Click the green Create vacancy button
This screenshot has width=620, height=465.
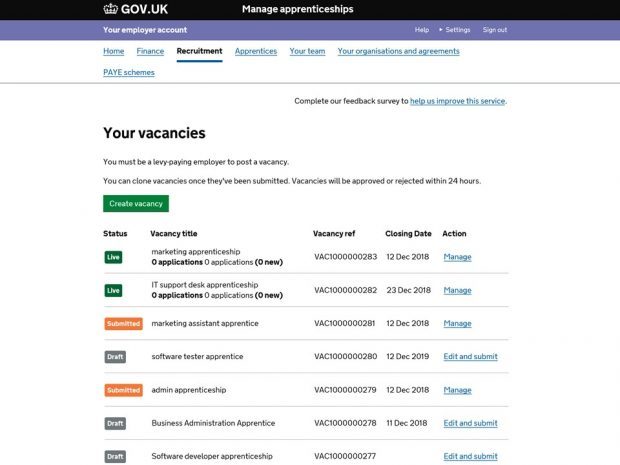click(136, 204)
